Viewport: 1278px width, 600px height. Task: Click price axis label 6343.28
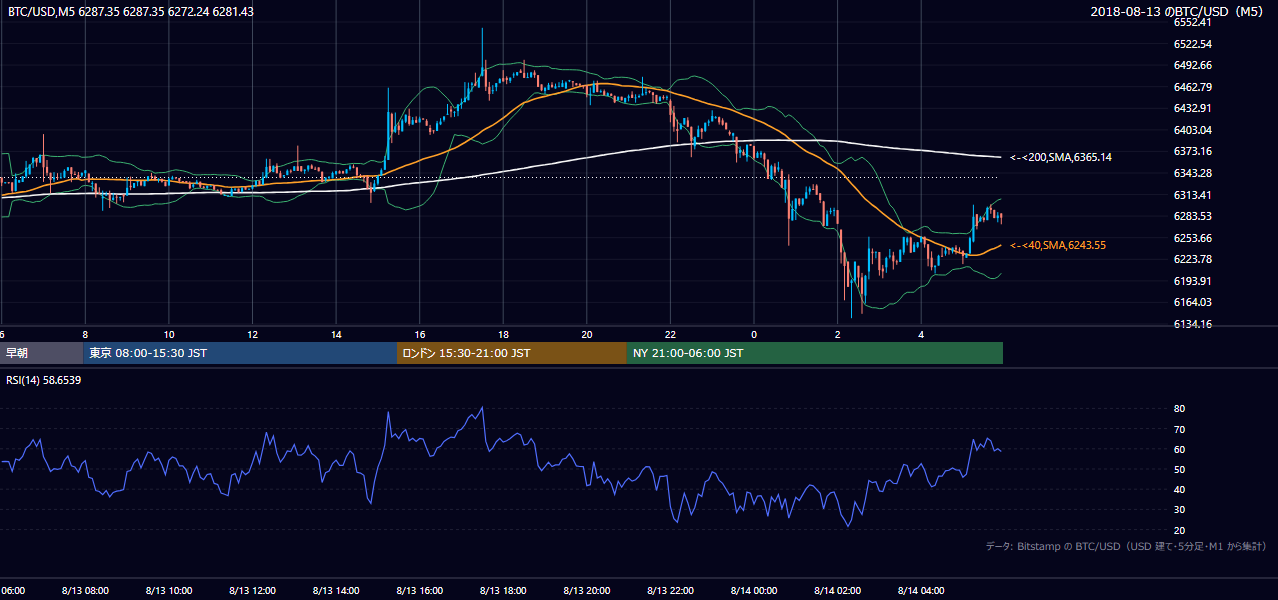coord(1193,173)
